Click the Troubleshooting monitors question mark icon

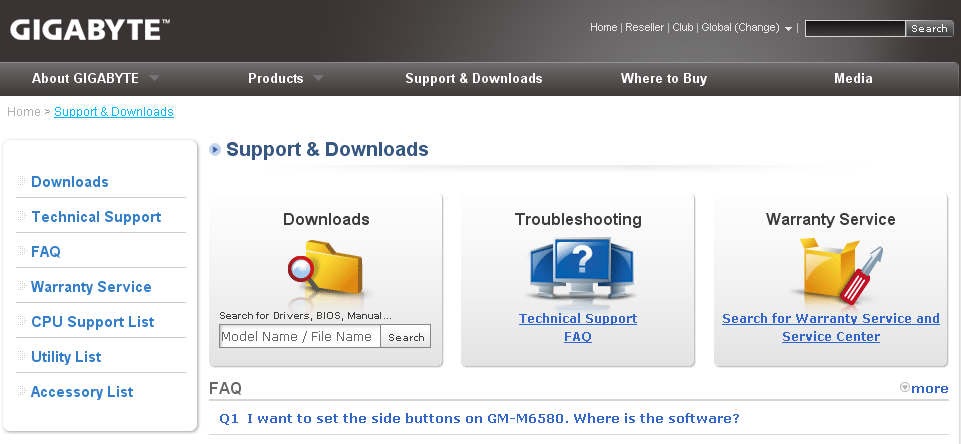coord(580,269)
